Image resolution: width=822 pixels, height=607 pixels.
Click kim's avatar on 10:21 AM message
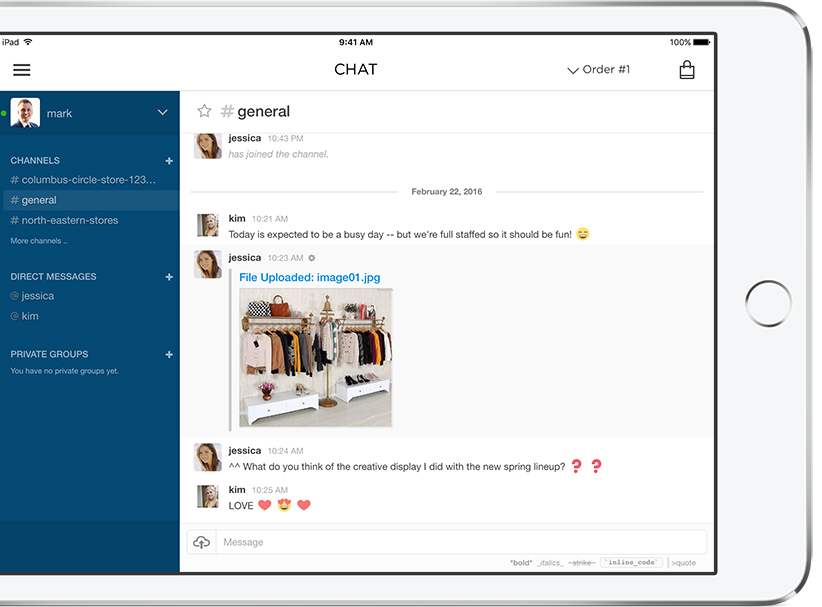point(208,225)
